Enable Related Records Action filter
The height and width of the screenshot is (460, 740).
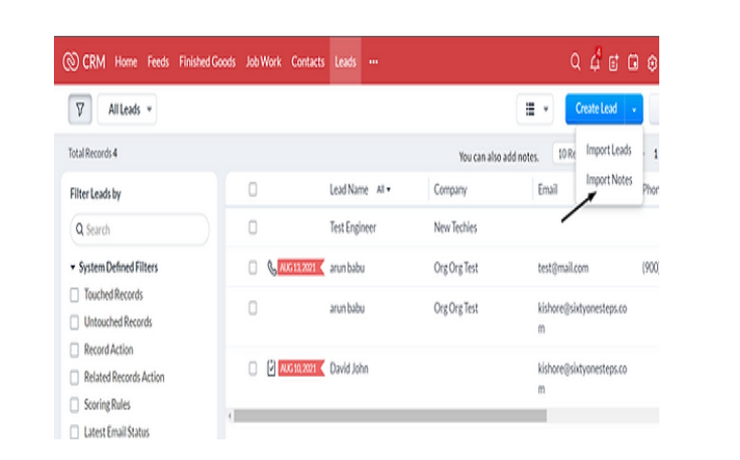pos(74,377)
